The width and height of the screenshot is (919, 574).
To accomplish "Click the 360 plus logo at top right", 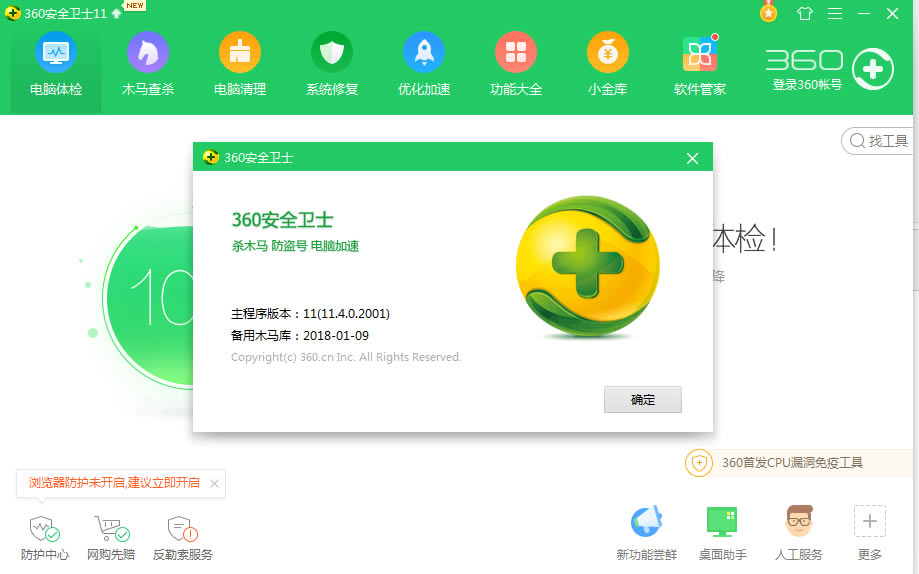I will coord(873,69).
